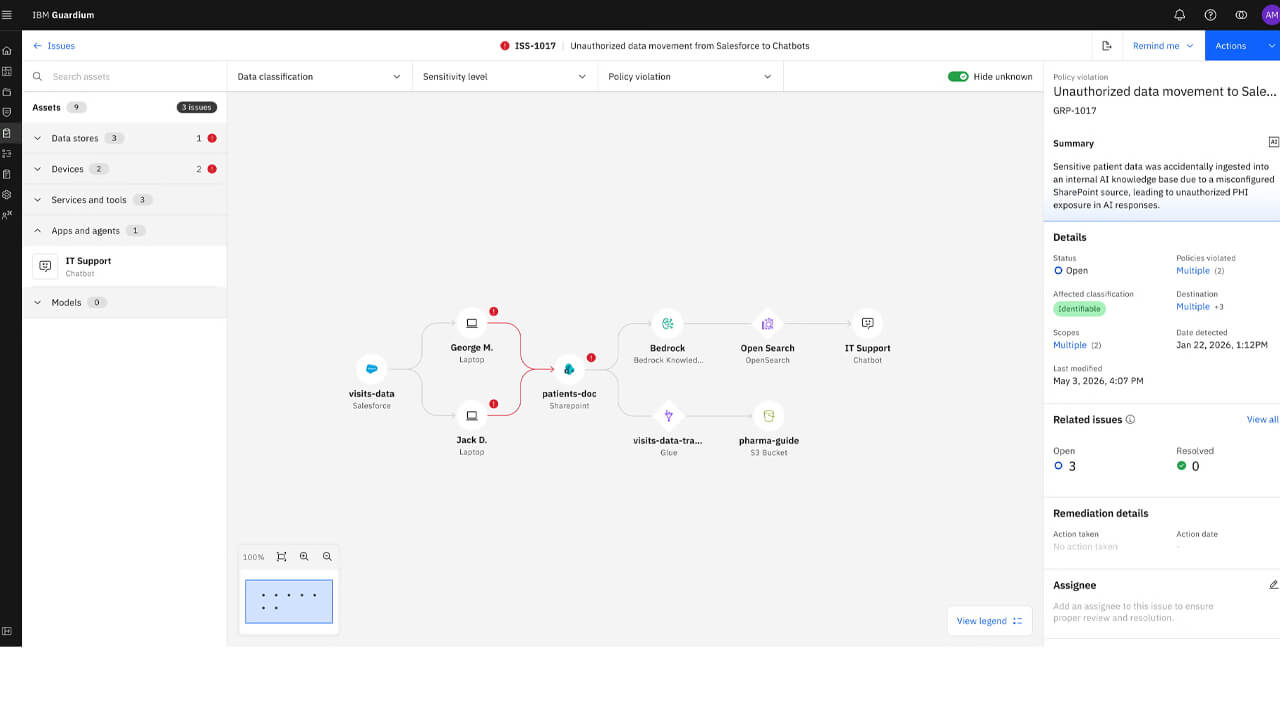Select the IT Support chatbot node in the graph

(867, 323)
